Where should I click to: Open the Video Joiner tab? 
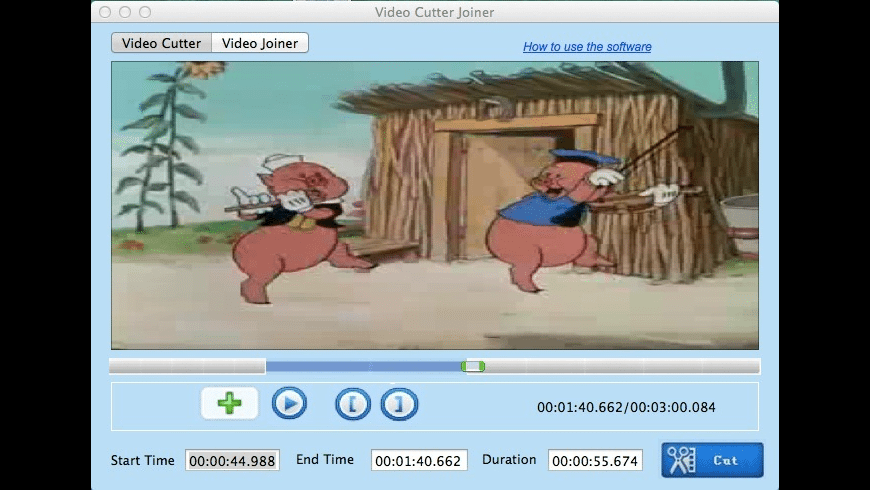click(x=260, y=43)
